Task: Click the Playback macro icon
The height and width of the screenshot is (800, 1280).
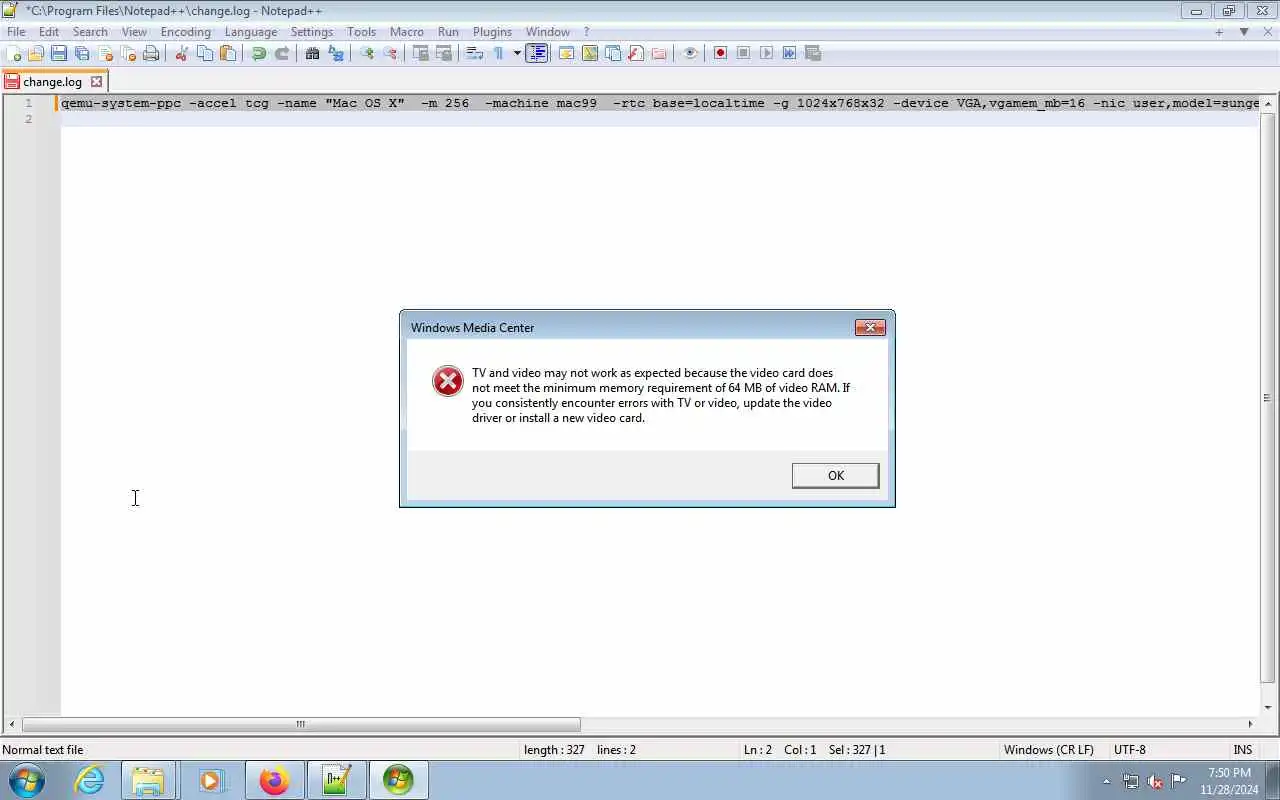Action: coord(766,53)
